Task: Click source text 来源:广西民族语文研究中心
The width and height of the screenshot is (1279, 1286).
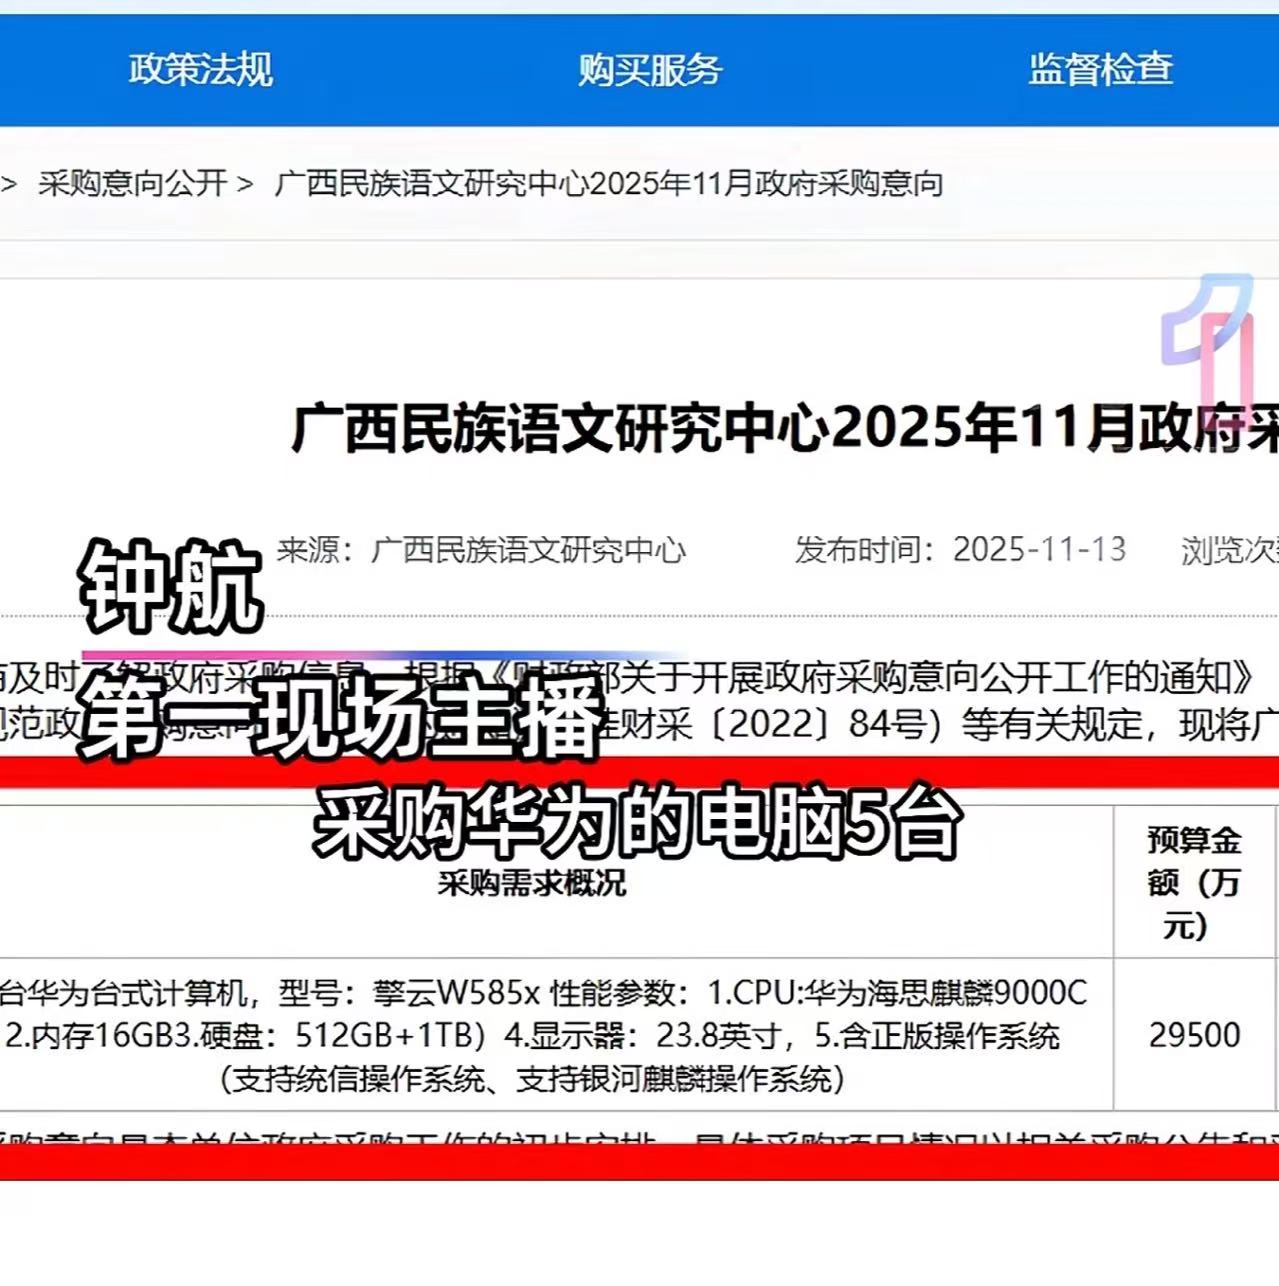Action: tap(481, 549)
